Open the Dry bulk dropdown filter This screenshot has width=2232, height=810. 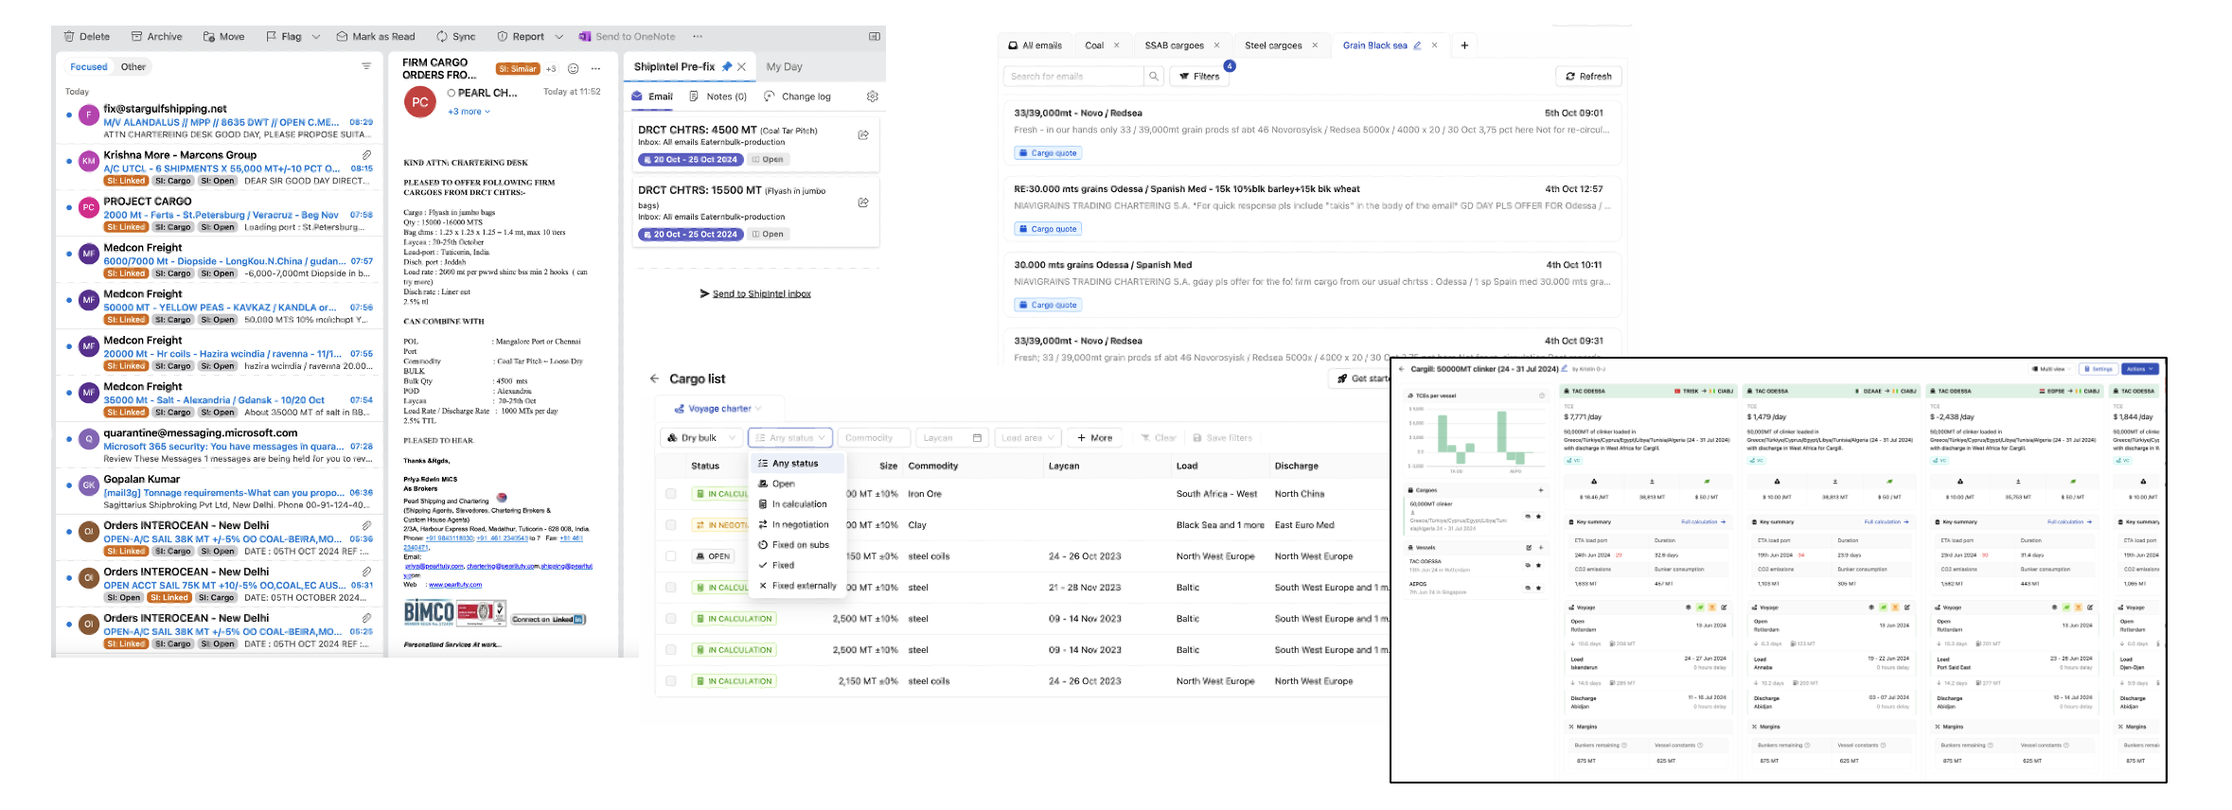(x=701, y=438)
